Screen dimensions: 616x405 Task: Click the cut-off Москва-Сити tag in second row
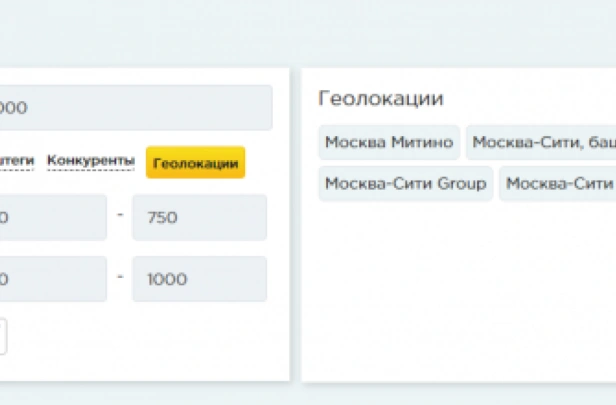tap(557, 183)
